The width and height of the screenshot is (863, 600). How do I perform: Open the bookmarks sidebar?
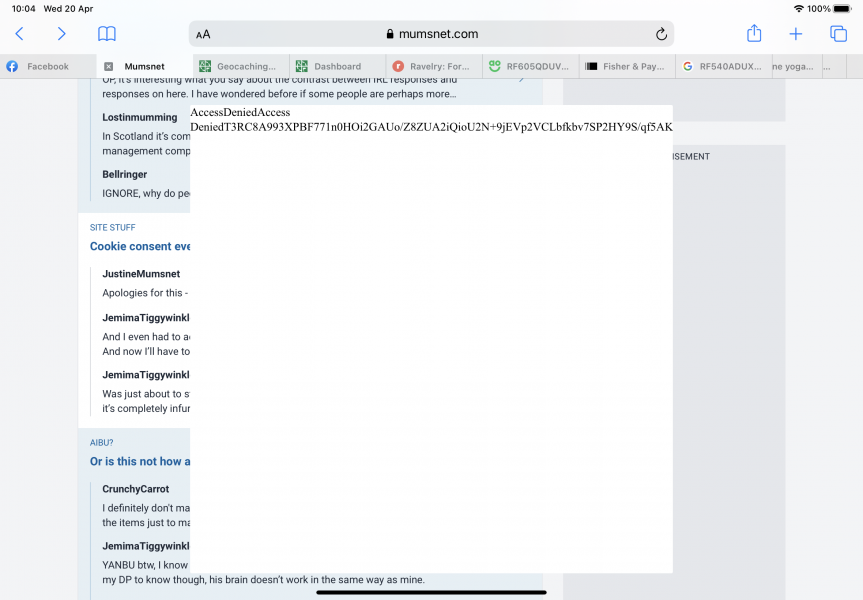(x=106, y=33)
